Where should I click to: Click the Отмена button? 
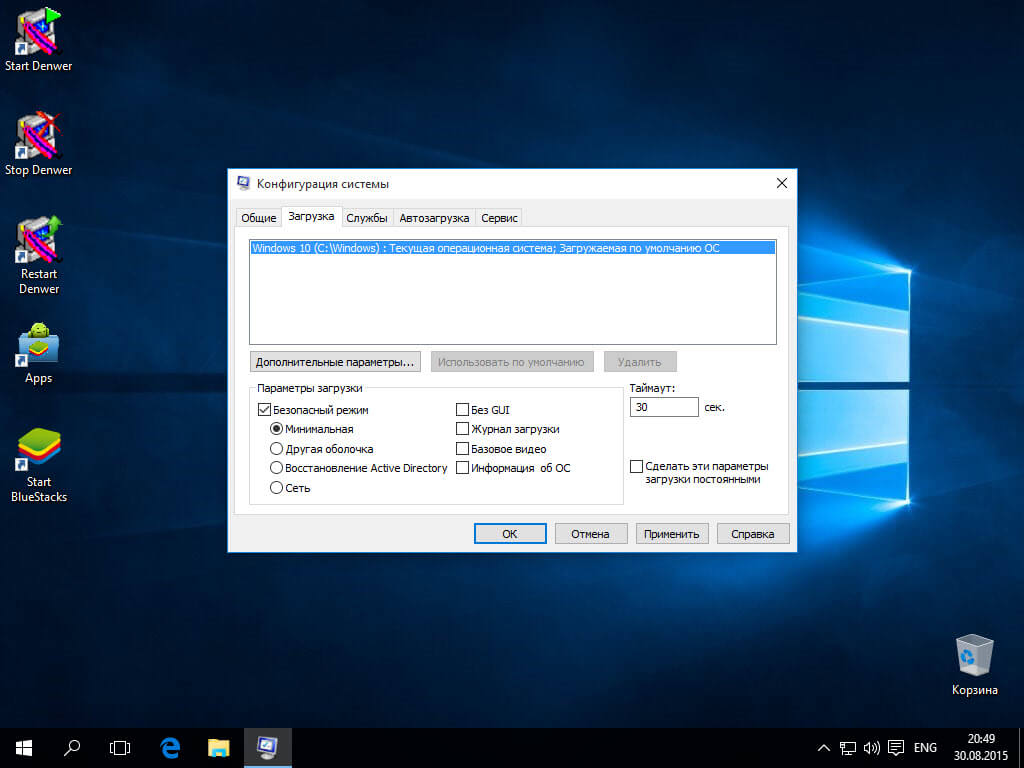click(591, 534)
